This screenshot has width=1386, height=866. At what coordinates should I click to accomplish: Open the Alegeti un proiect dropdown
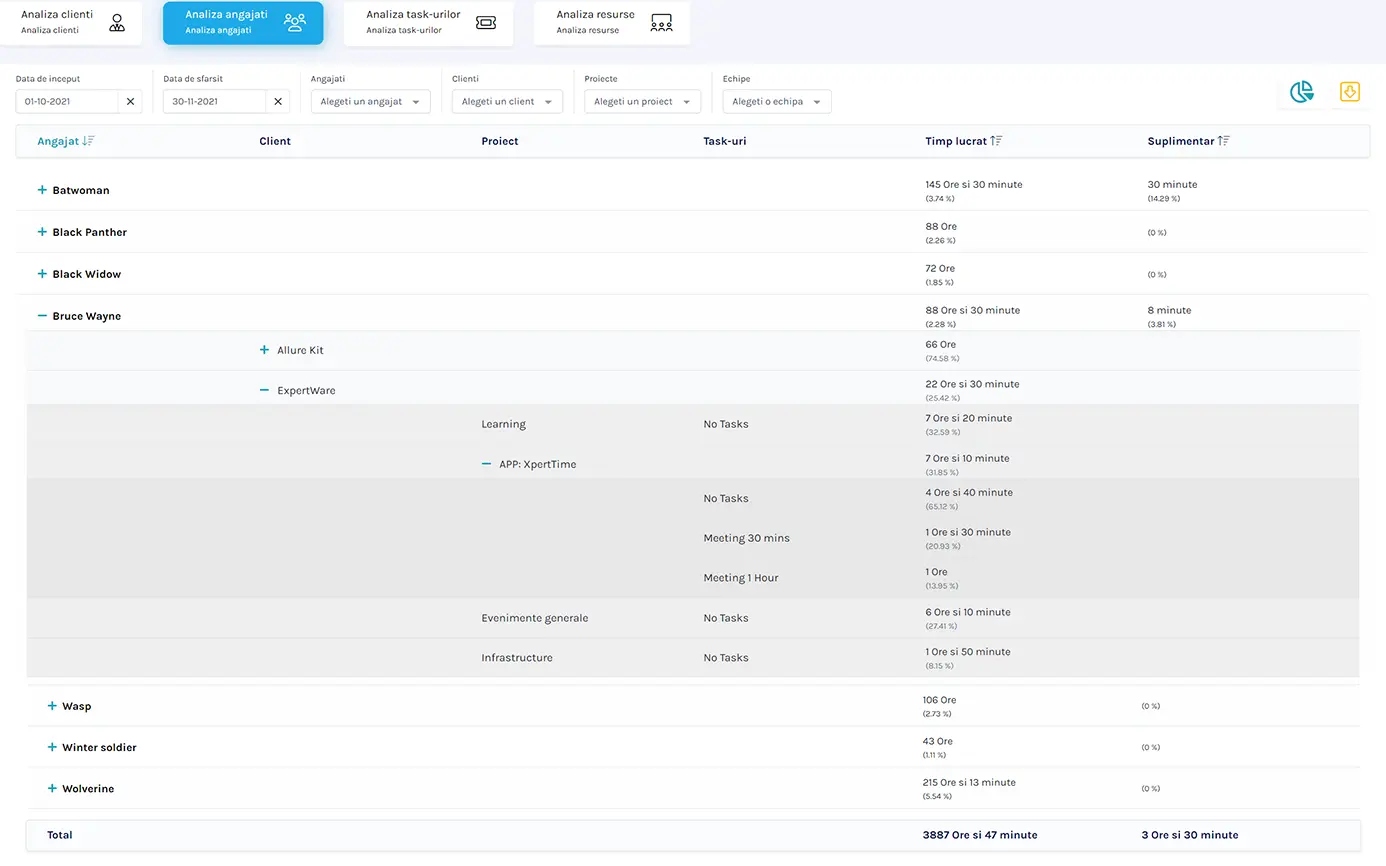(642, 101)
